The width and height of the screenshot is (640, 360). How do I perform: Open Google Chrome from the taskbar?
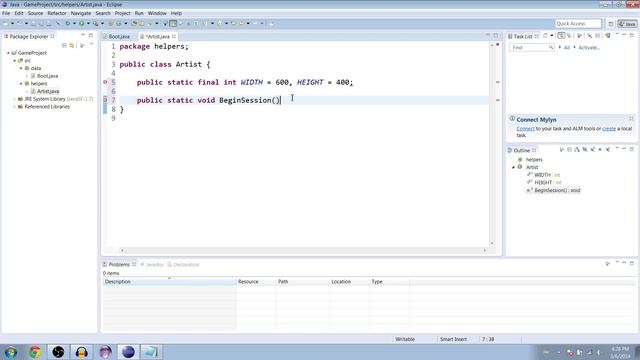point(35,352)
